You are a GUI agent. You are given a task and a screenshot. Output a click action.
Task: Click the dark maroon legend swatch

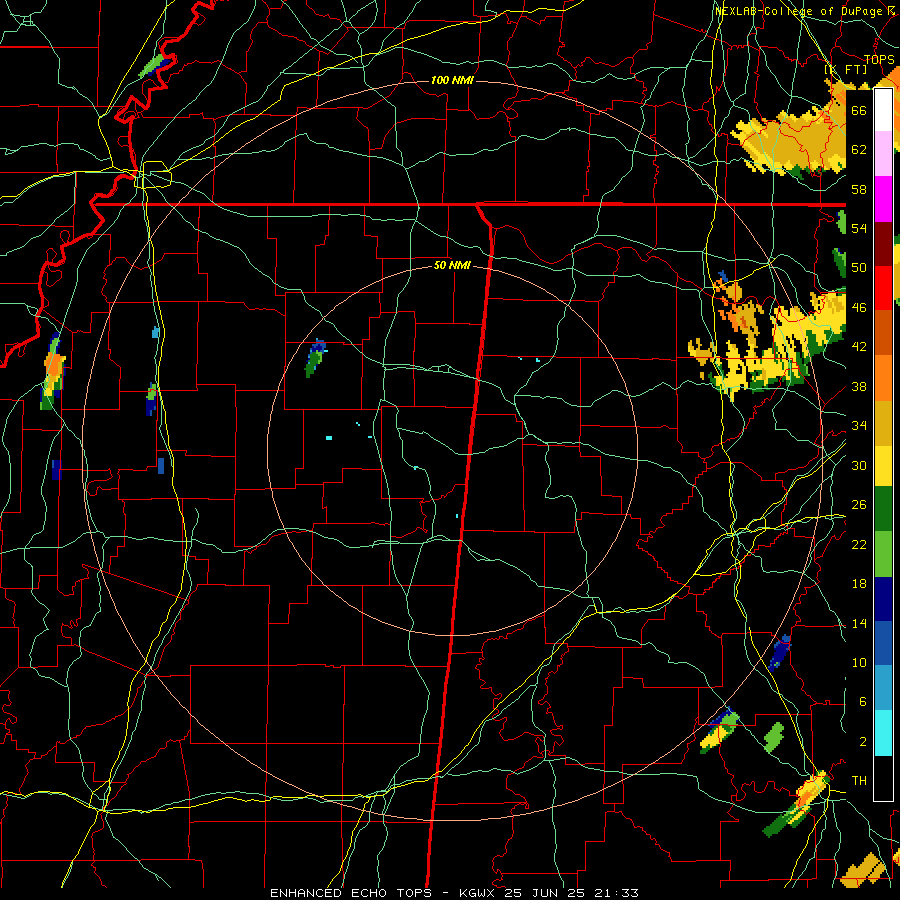pyautogui.click(x=883, y=244)
